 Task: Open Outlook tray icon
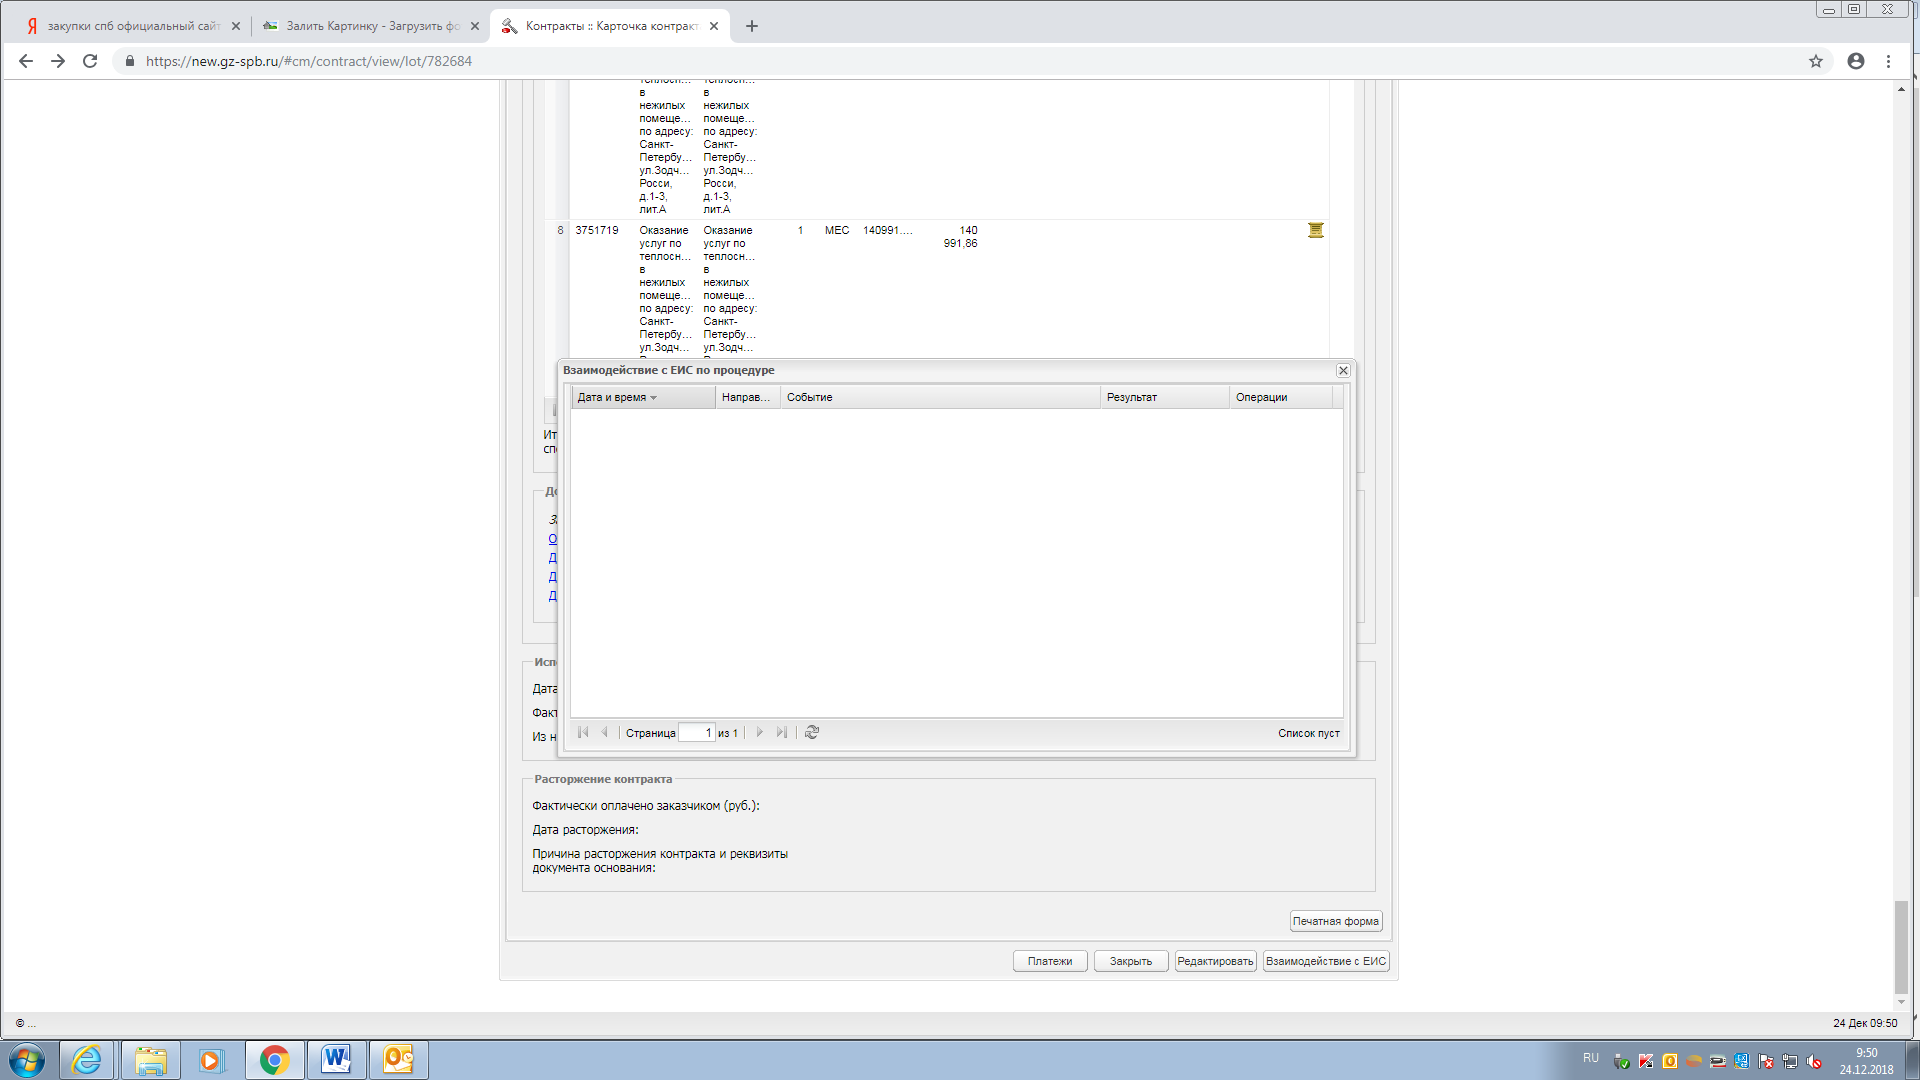(x=1670, y=1061)
